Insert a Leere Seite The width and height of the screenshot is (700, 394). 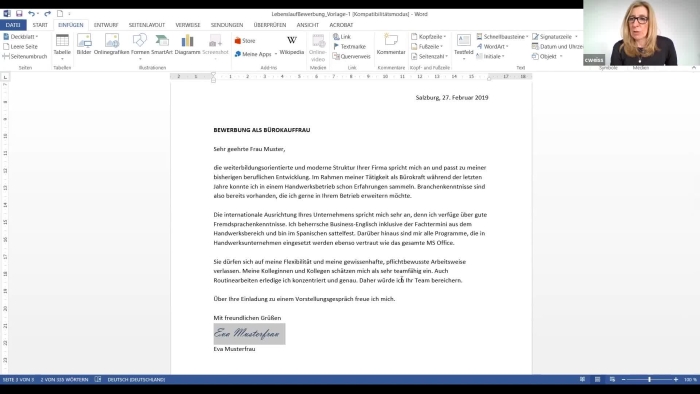point(20,46)
